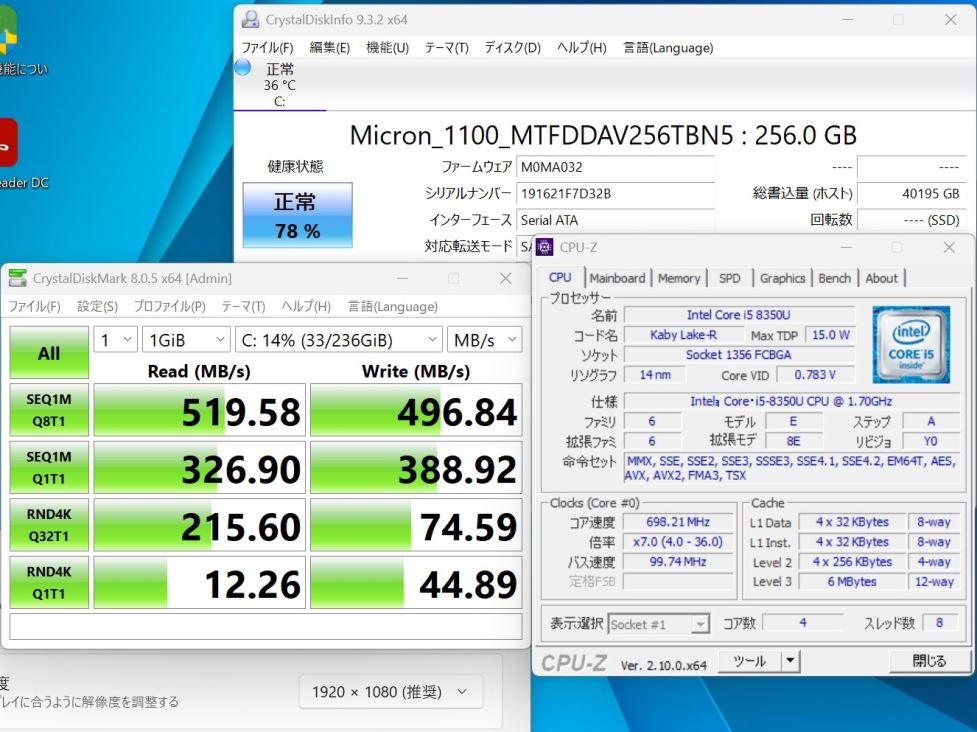Screen dimensions: 977x732
Task: Expand the target drive C: dropdown
Action: (339, 340)
